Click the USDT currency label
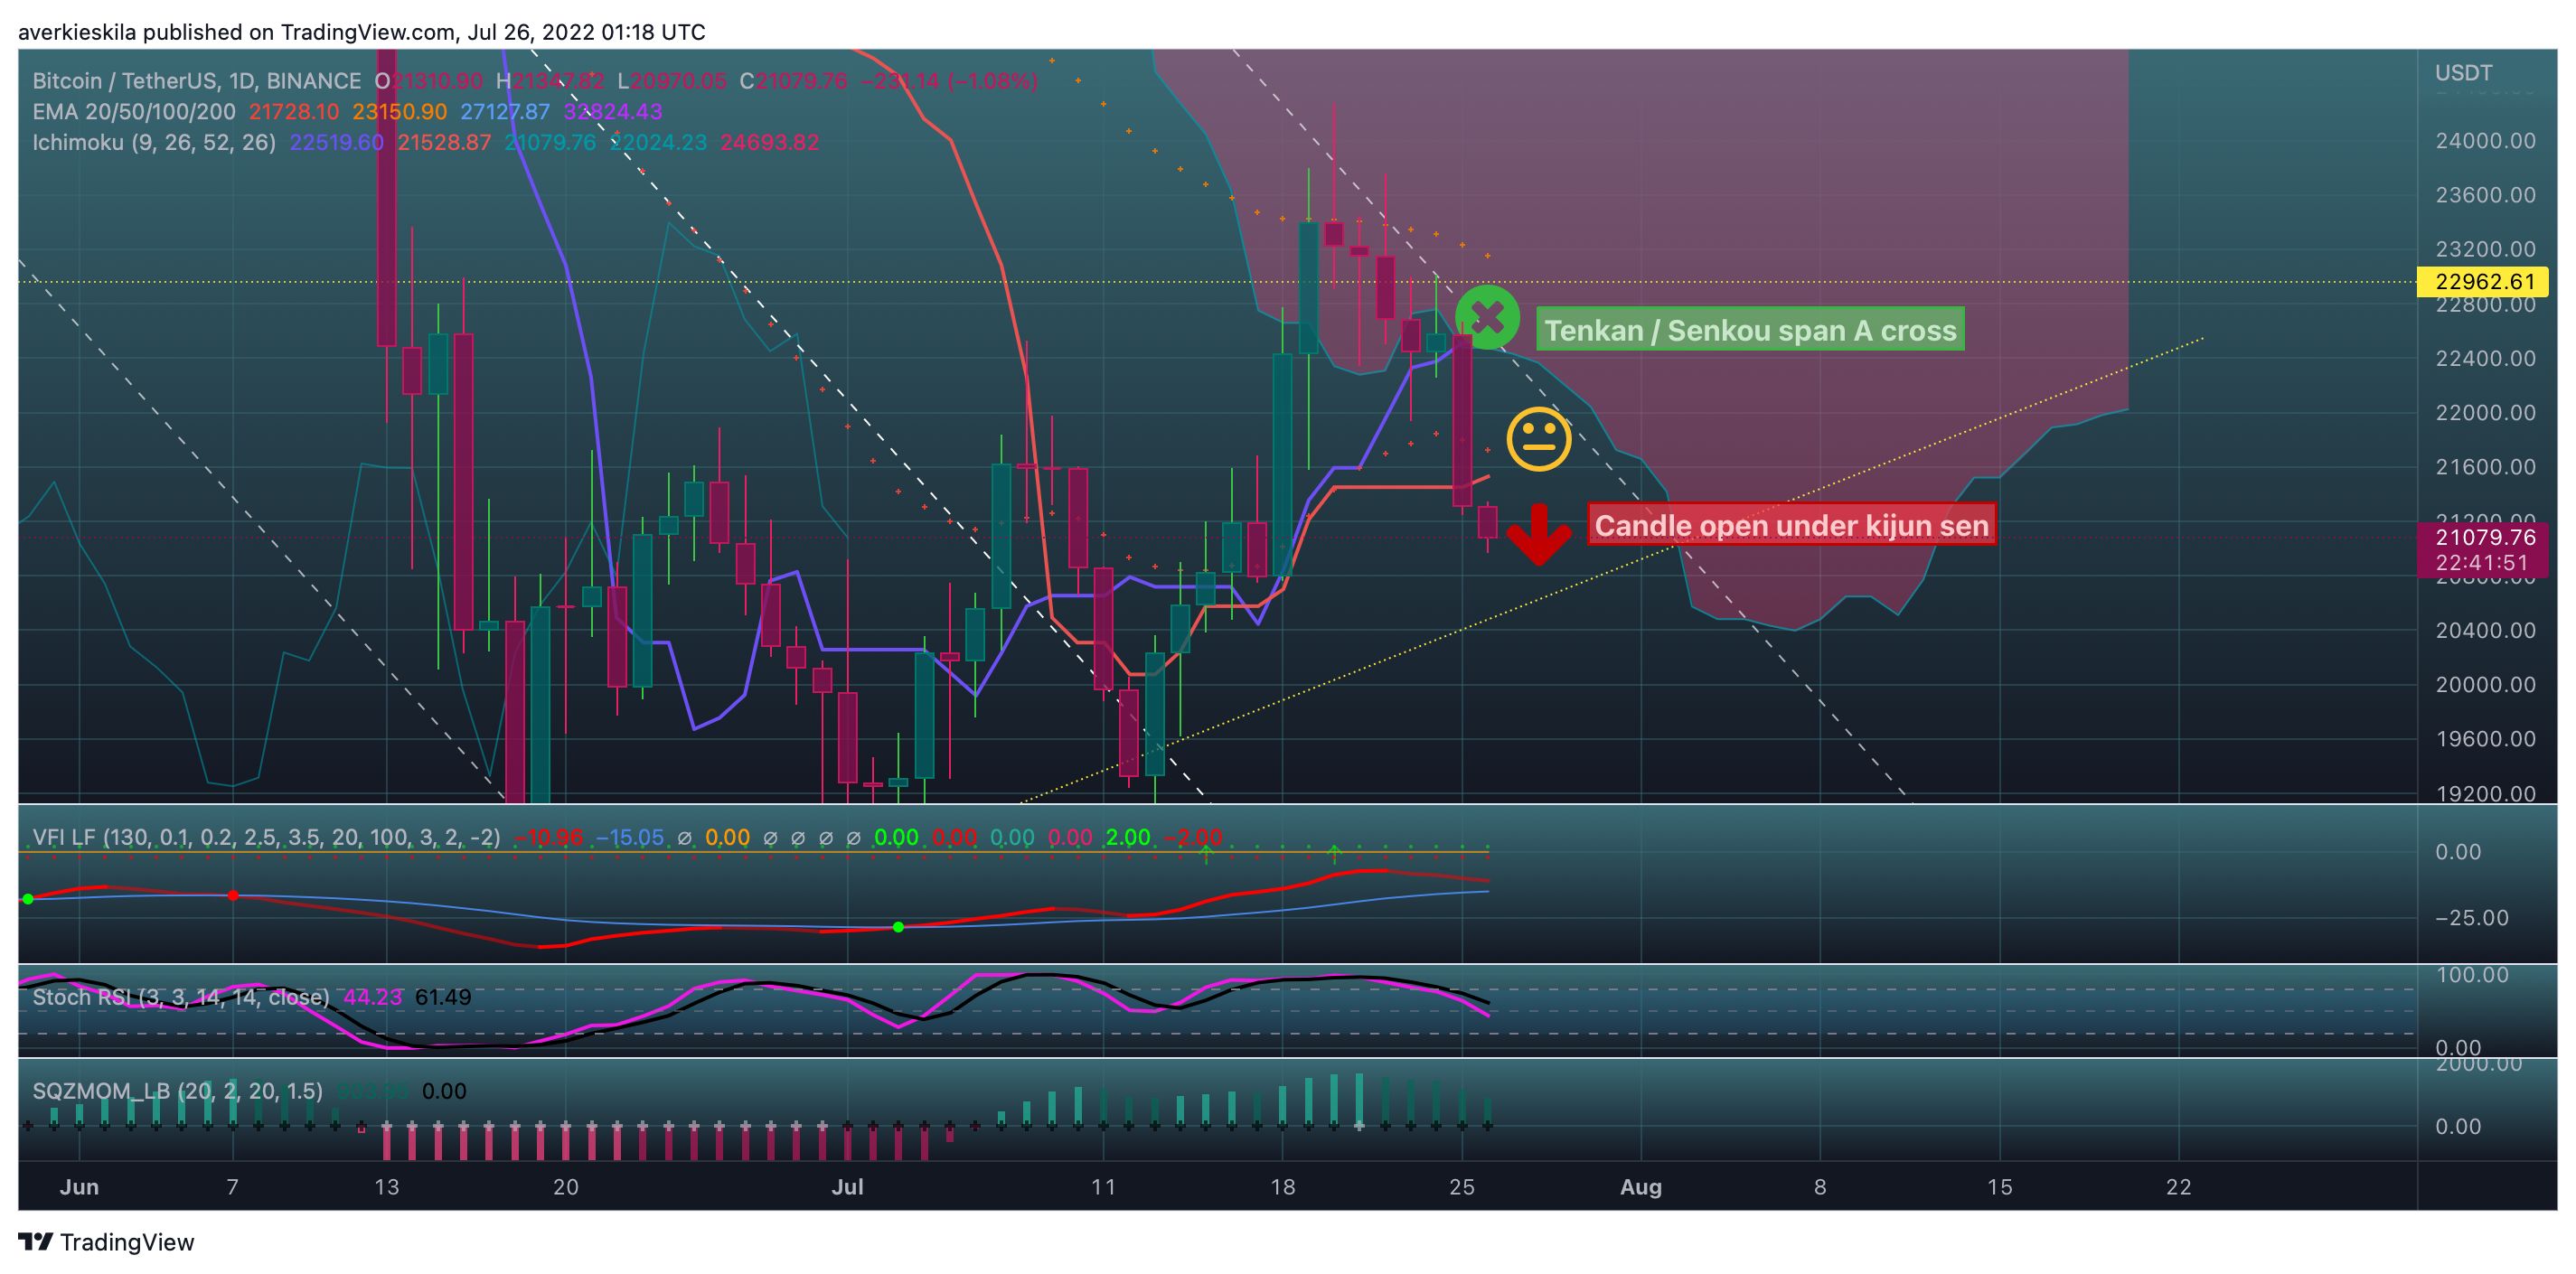The image size is (2576, 1274). [x=2463, y=73]
